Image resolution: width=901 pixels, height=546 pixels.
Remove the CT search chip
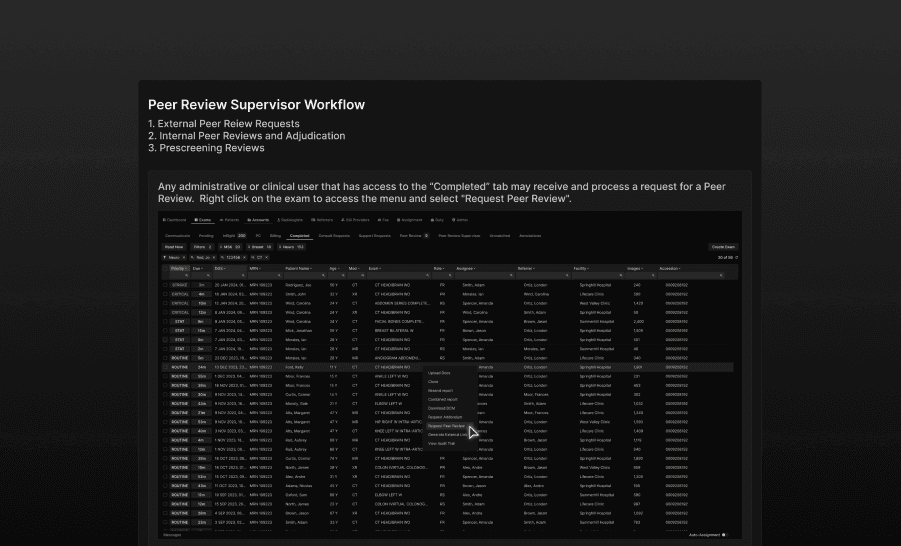[x=267, y=257]
